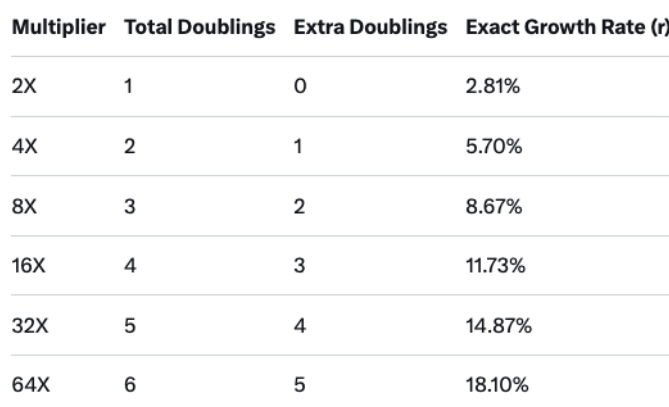Click the 14.87% growth rate cell
Screen dimensions: 669x407
coord(491,326)
